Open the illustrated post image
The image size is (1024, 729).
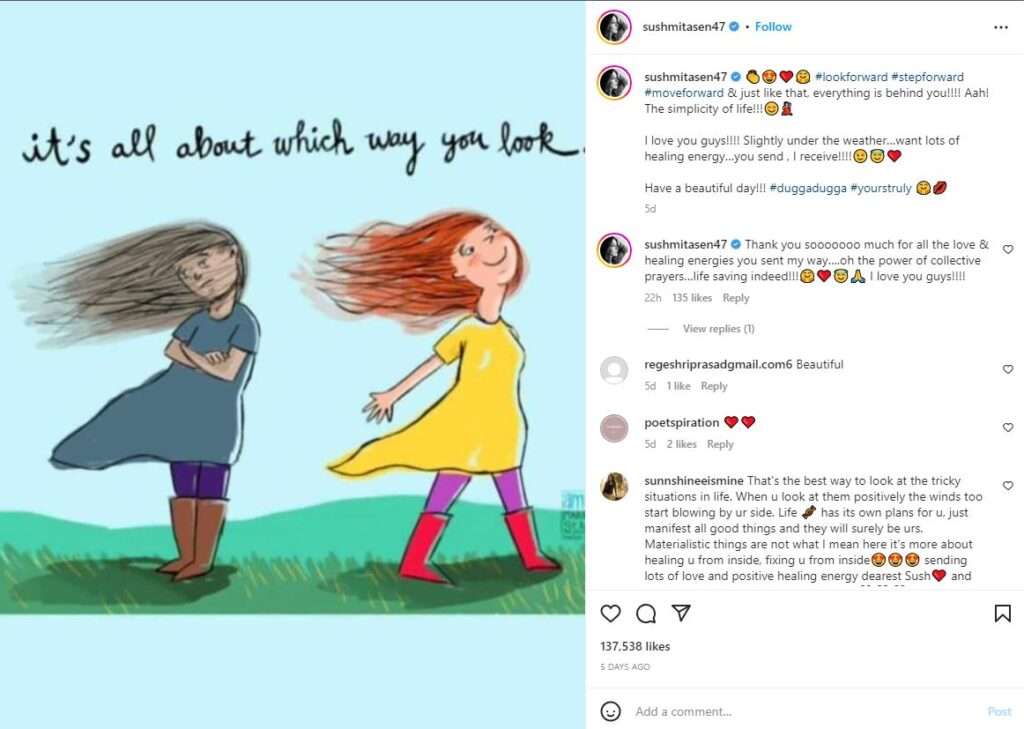[293, 364]
